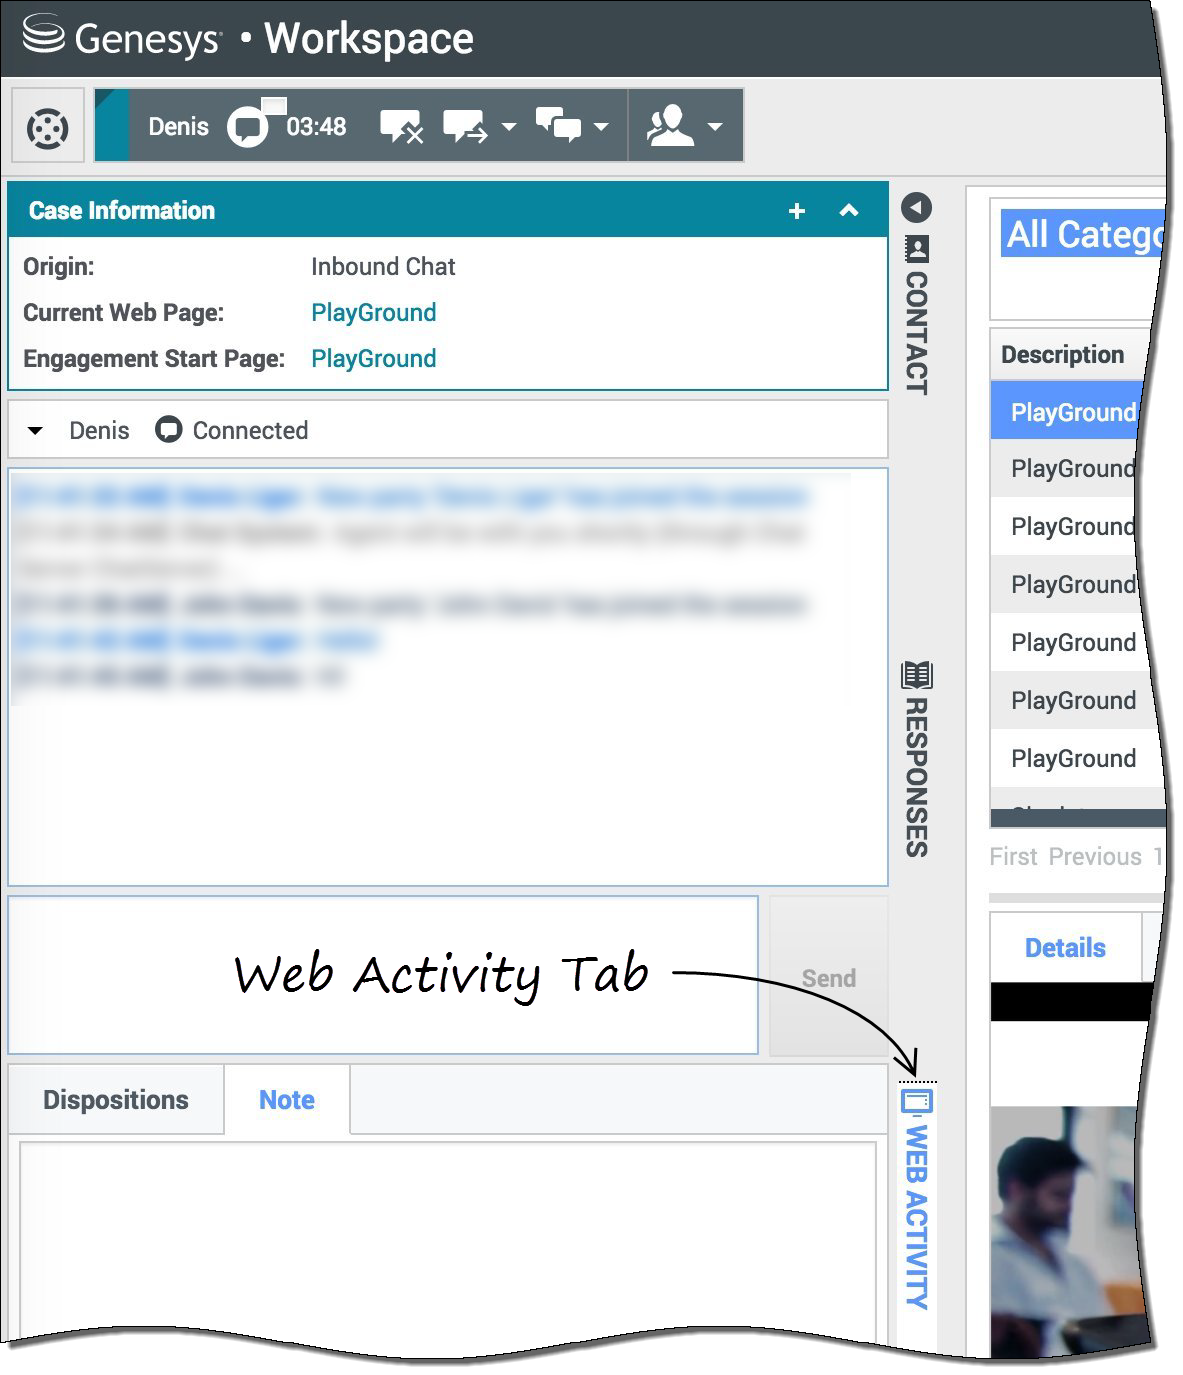Go to the First page of results

tap(1013, 857)
